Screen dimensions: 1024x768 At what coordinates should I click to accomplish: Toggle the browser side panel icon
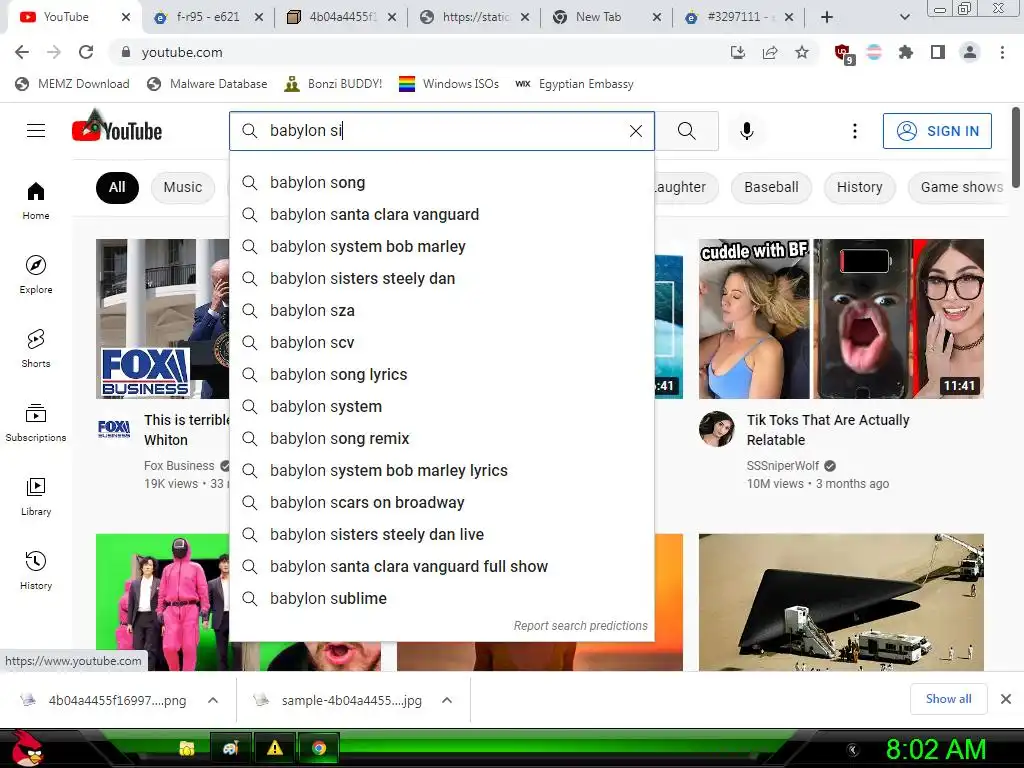click(x=938, y=52)
